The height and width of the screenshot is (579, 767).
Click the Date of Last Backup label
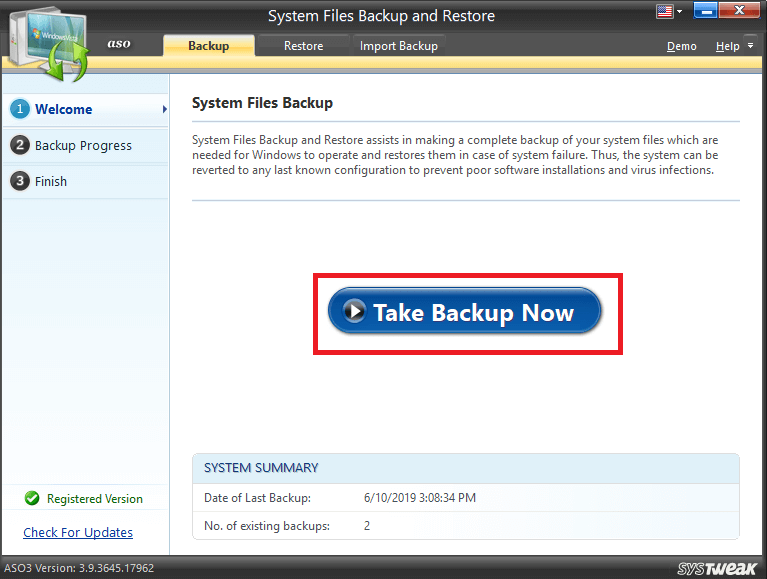(257, 498)
